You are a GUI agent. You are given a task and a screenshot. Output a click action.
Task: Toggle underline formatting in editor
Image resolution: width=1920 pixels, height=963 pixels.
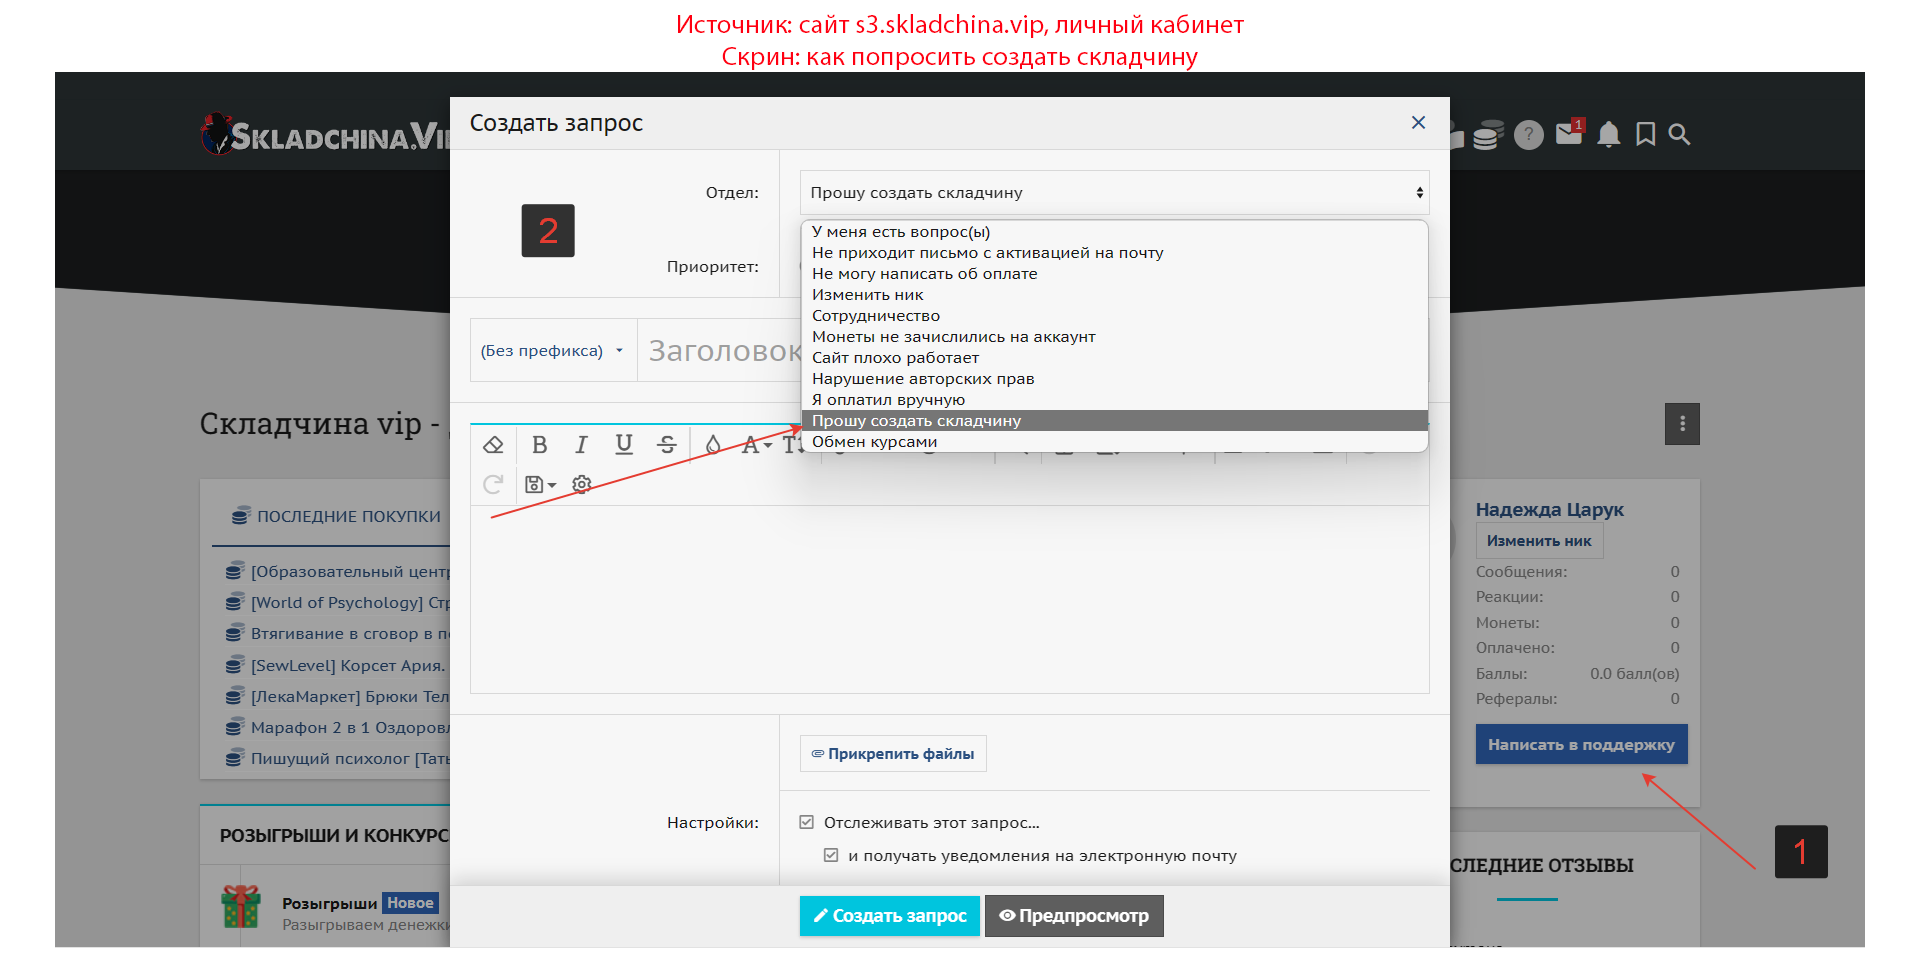tap(624, 445)
